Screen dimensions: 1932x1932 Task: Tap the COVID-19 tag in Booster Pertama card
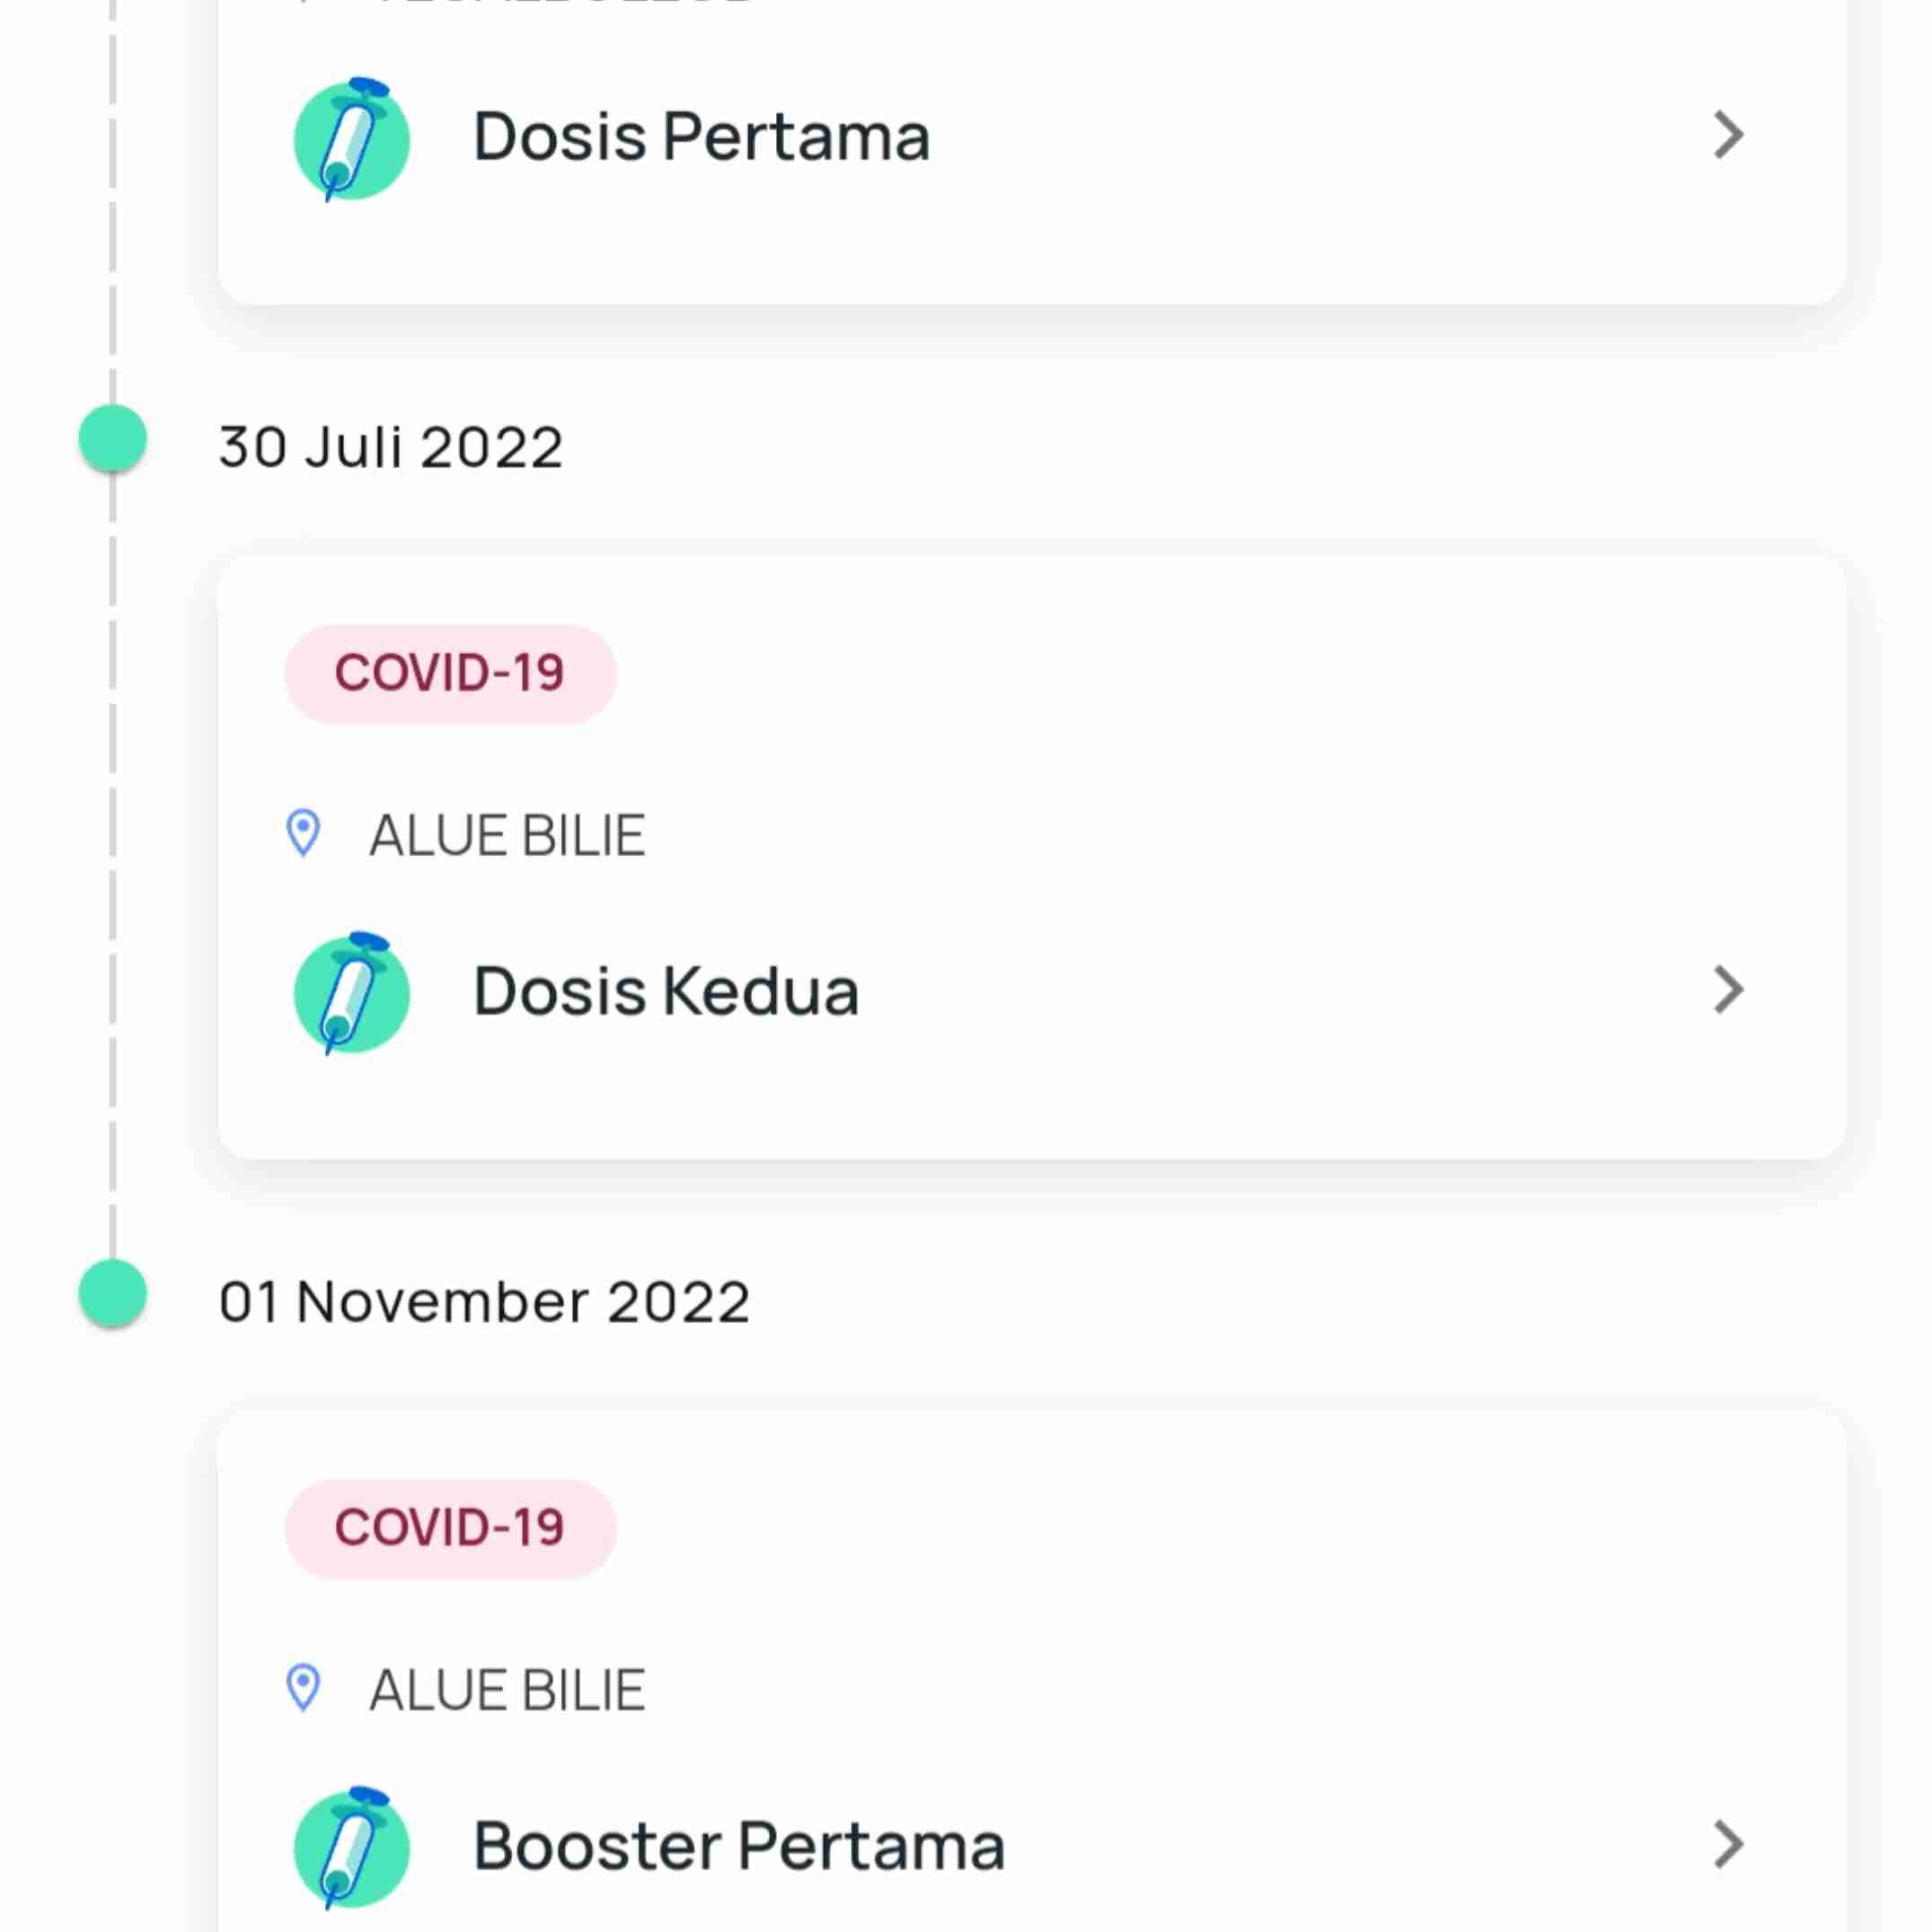[x=450, y=1528]
